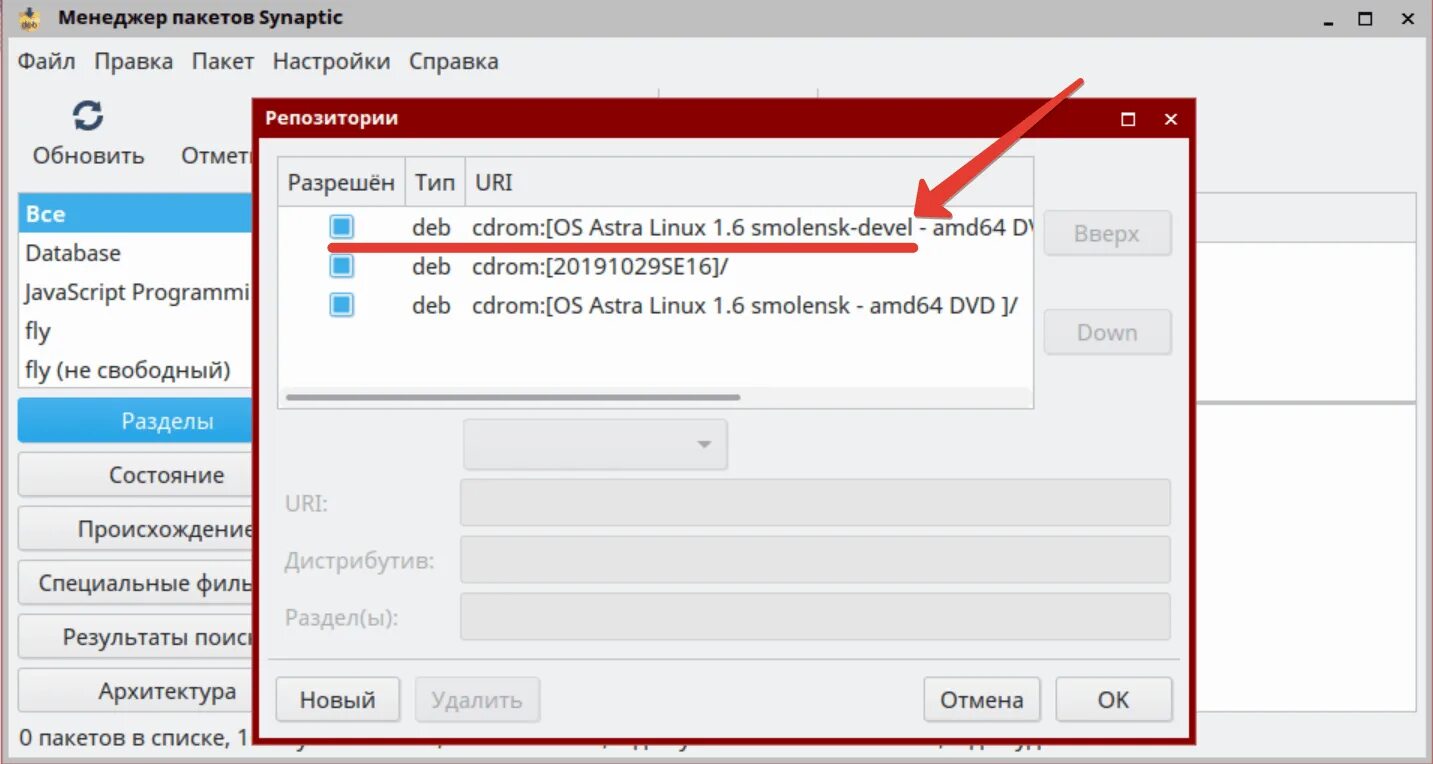Click Новый to add a repository
The height and width of the screenshot is (764, 1433).
click(337, 699)
